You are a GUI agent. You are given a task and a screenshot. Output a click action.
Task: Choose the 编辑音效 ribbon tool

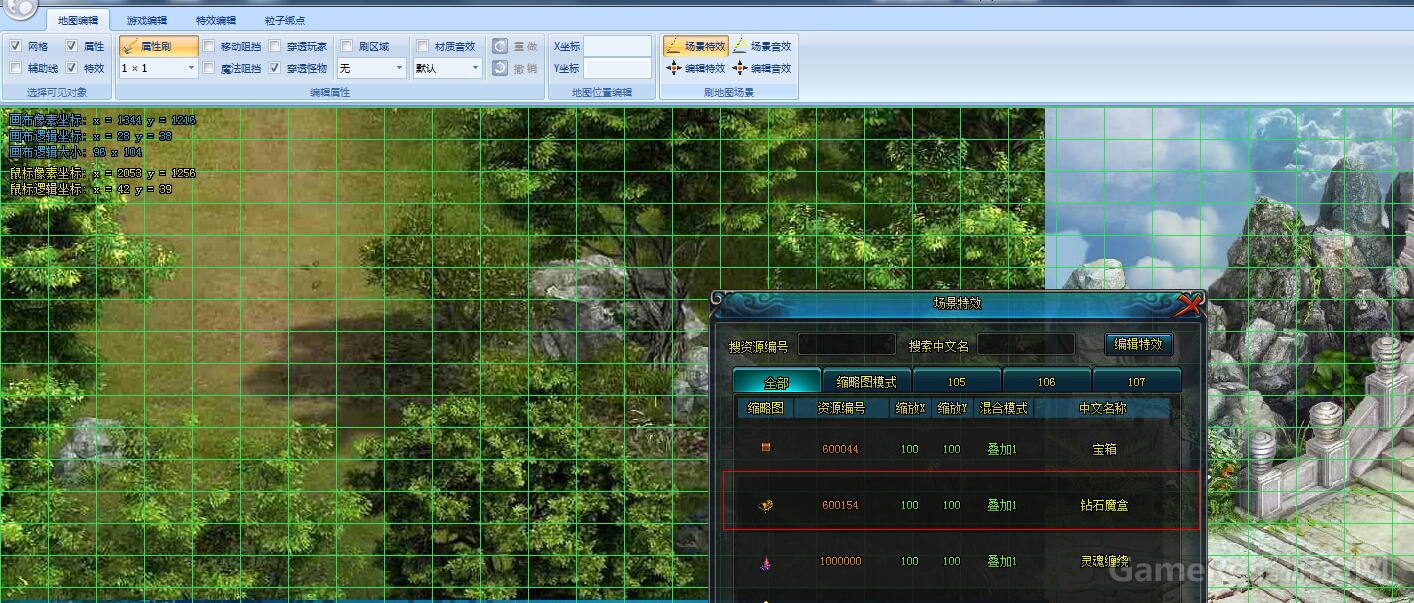tap(762, 68)
